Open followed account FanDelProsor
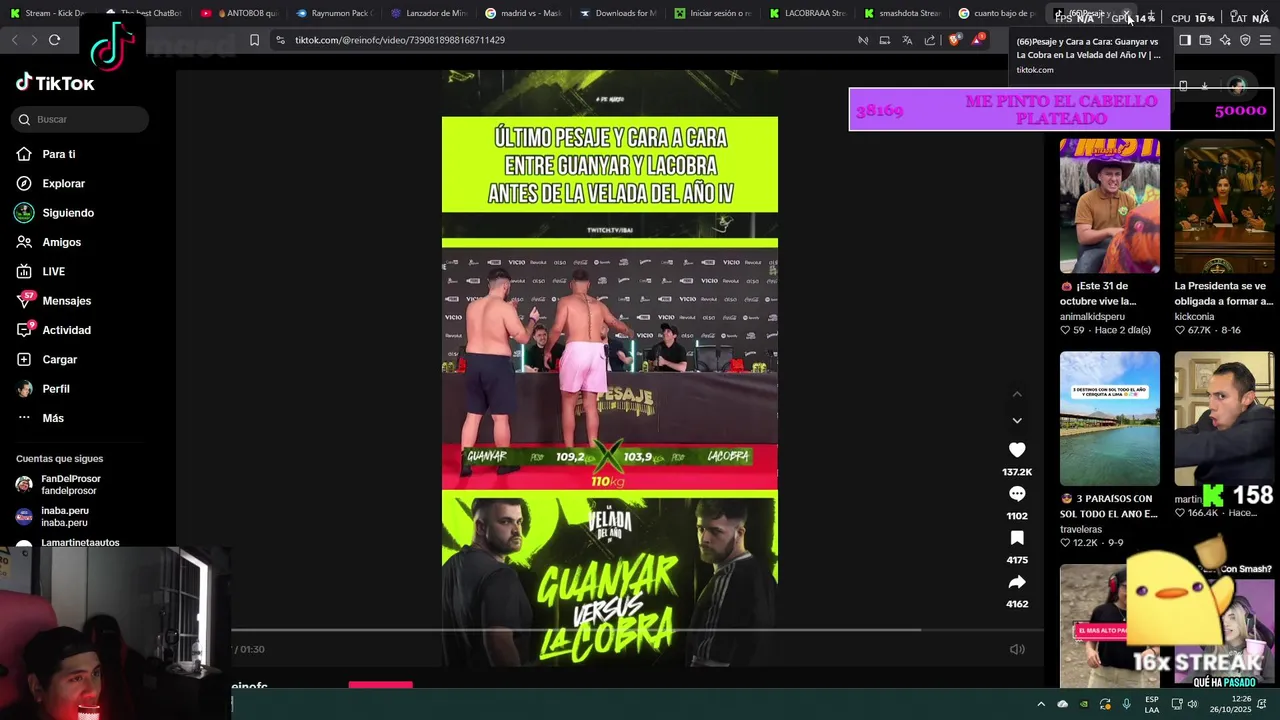The height and width of the screenshot is (720, 1280). pos(70,484)
